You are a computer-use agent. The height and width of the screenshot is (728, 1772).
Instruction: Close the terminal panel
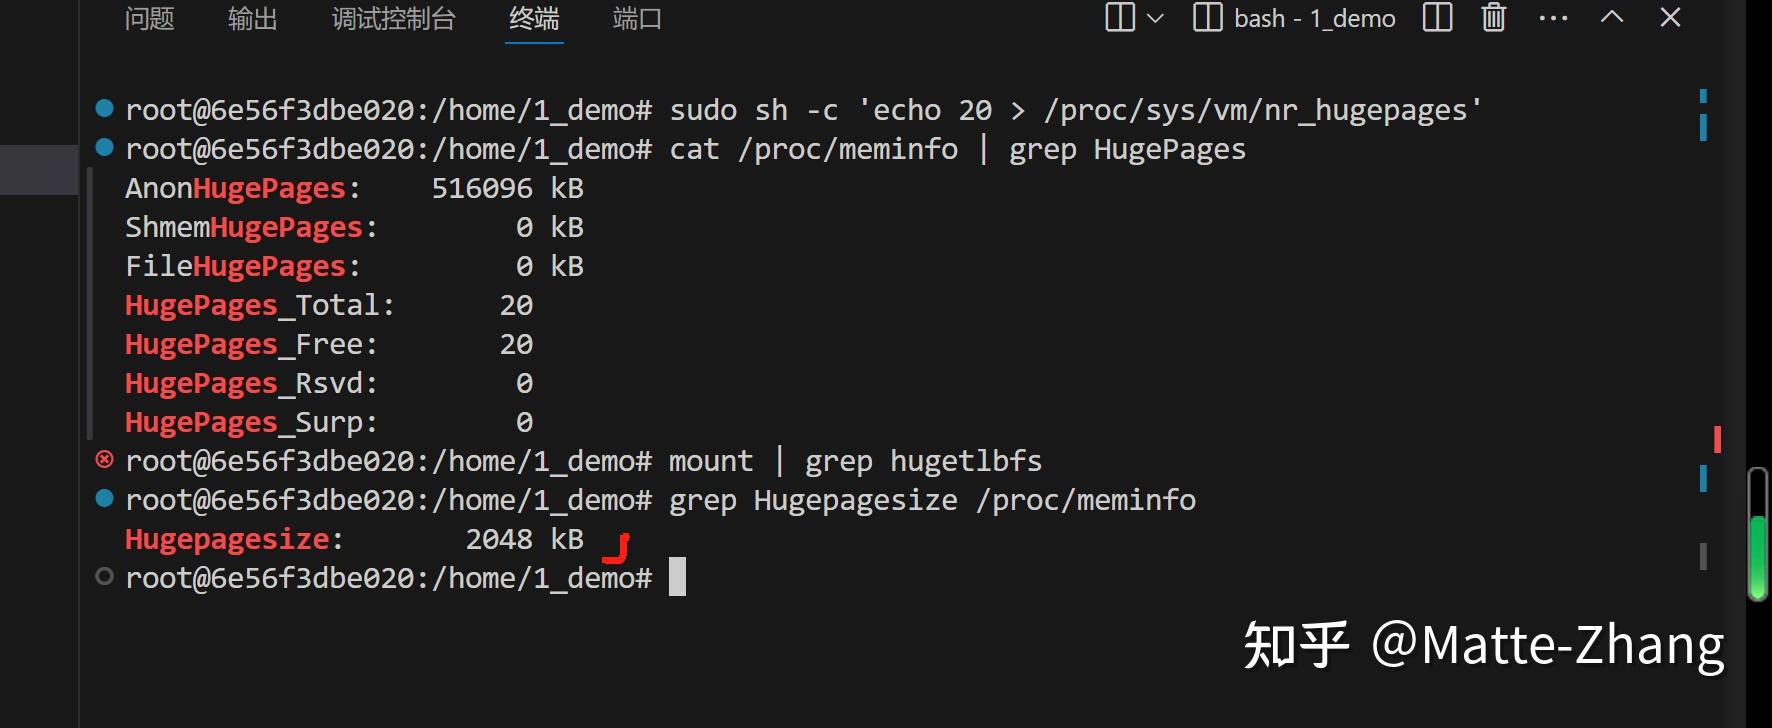point(1669,18)
